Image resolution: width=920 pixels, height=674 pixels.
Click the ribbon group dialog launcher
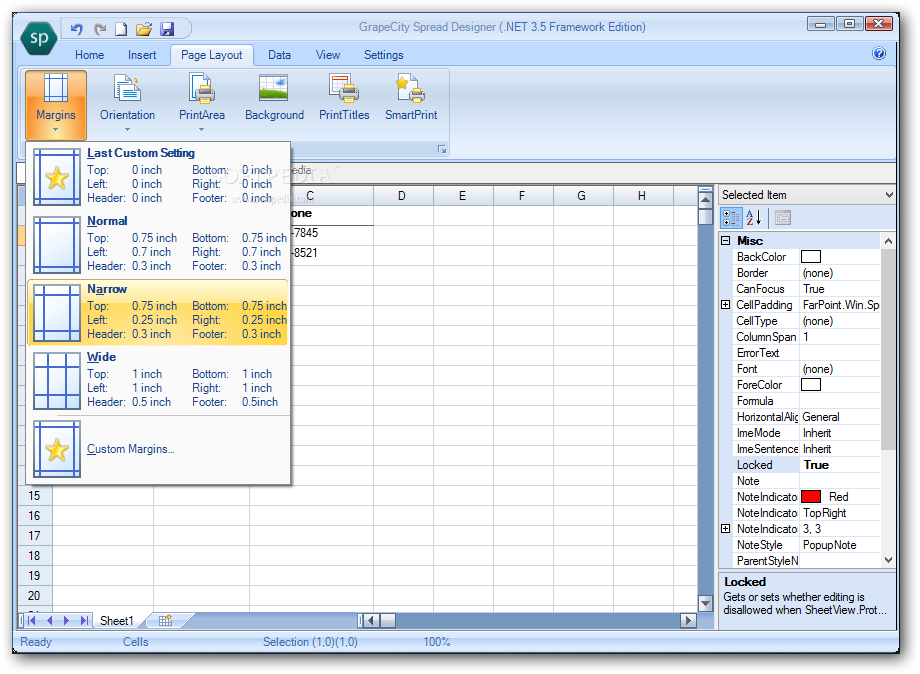click(x=442, y=150)
